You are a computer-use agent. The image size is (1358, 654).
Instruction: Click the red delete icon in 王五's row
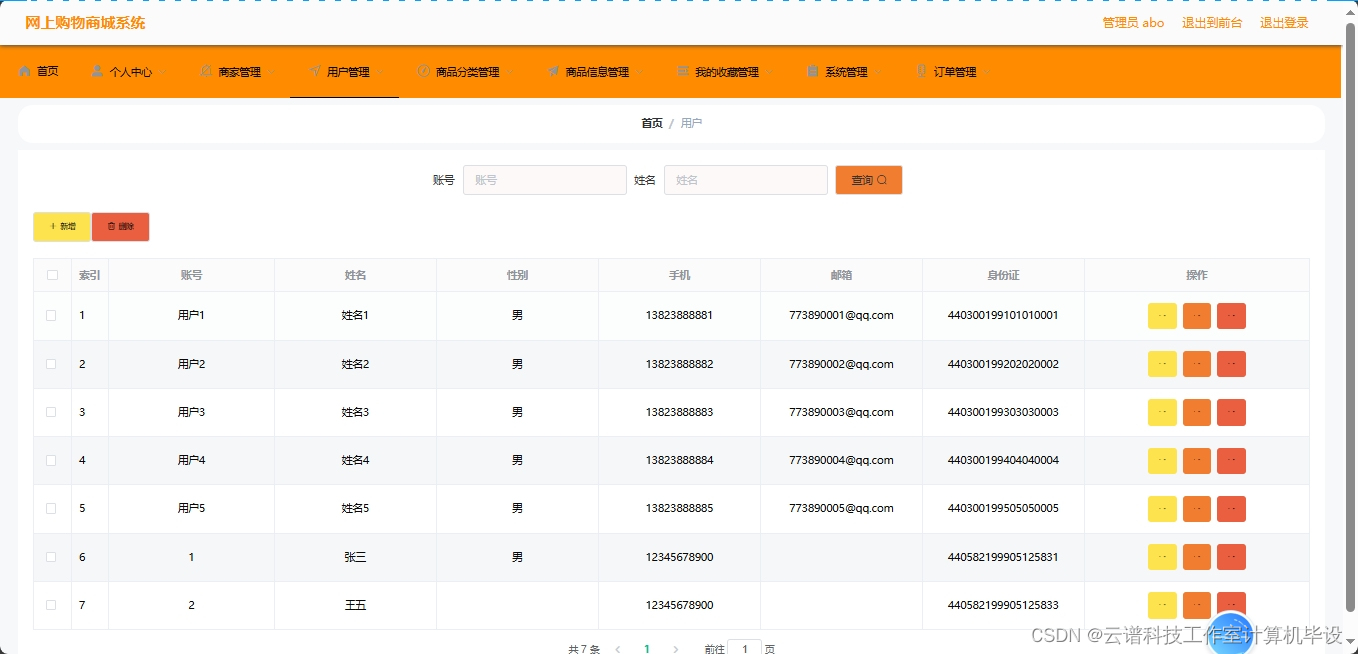coord(1231,605)
